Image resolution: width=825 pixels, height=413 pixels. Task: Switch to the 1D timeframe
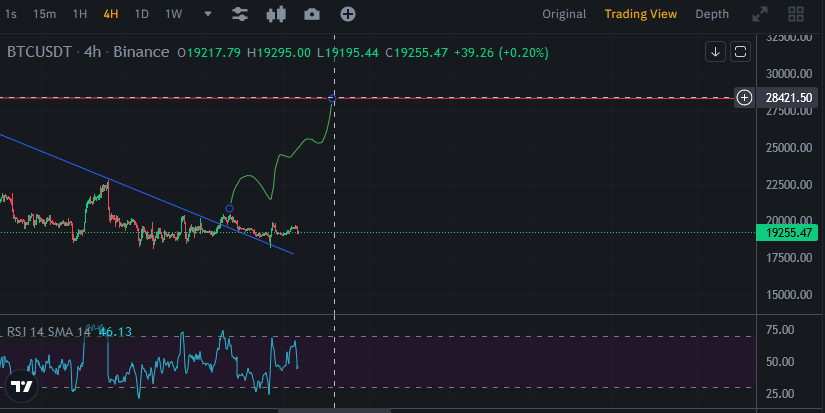click(x=142, y=14)
